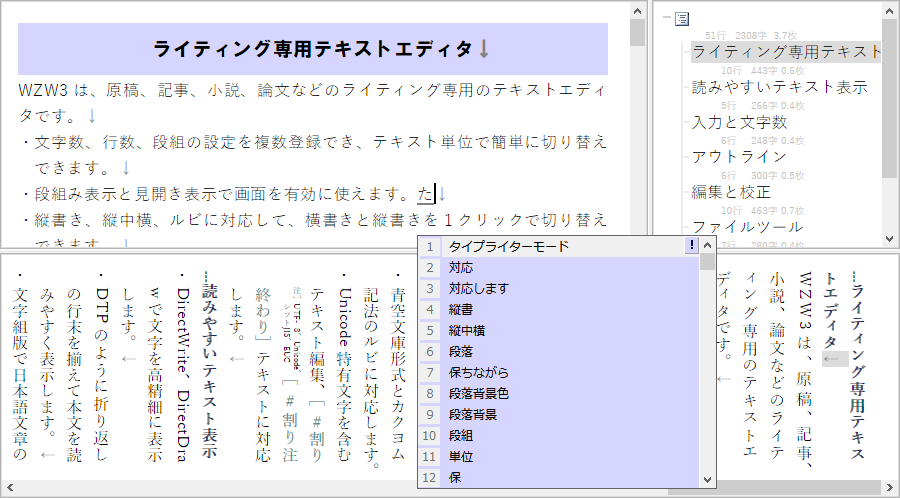The image size is (900, 498).
Task: Click the outline panel scroll-down arrow
Action: (x=890, y=239)
